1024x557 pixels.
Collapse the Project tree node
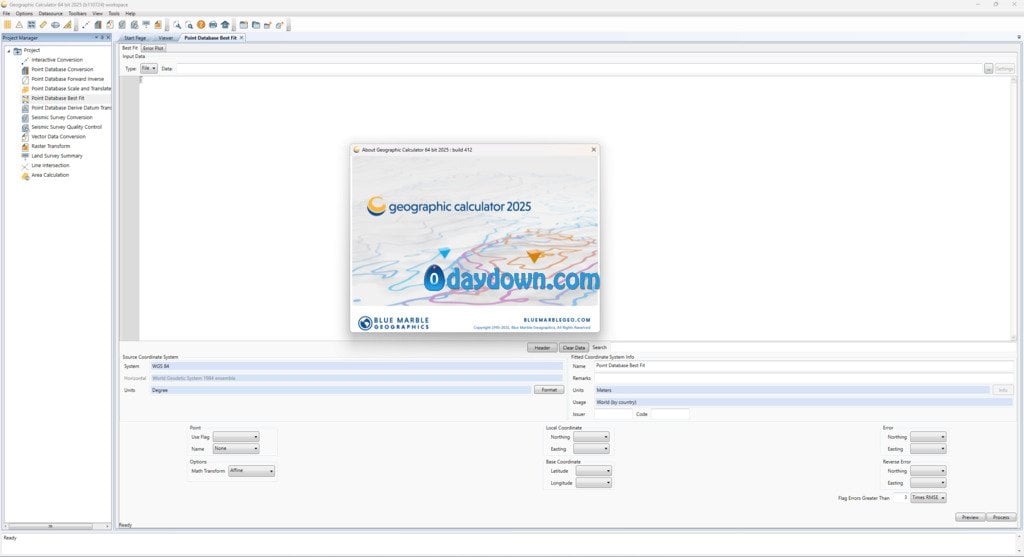click(8, 50)
